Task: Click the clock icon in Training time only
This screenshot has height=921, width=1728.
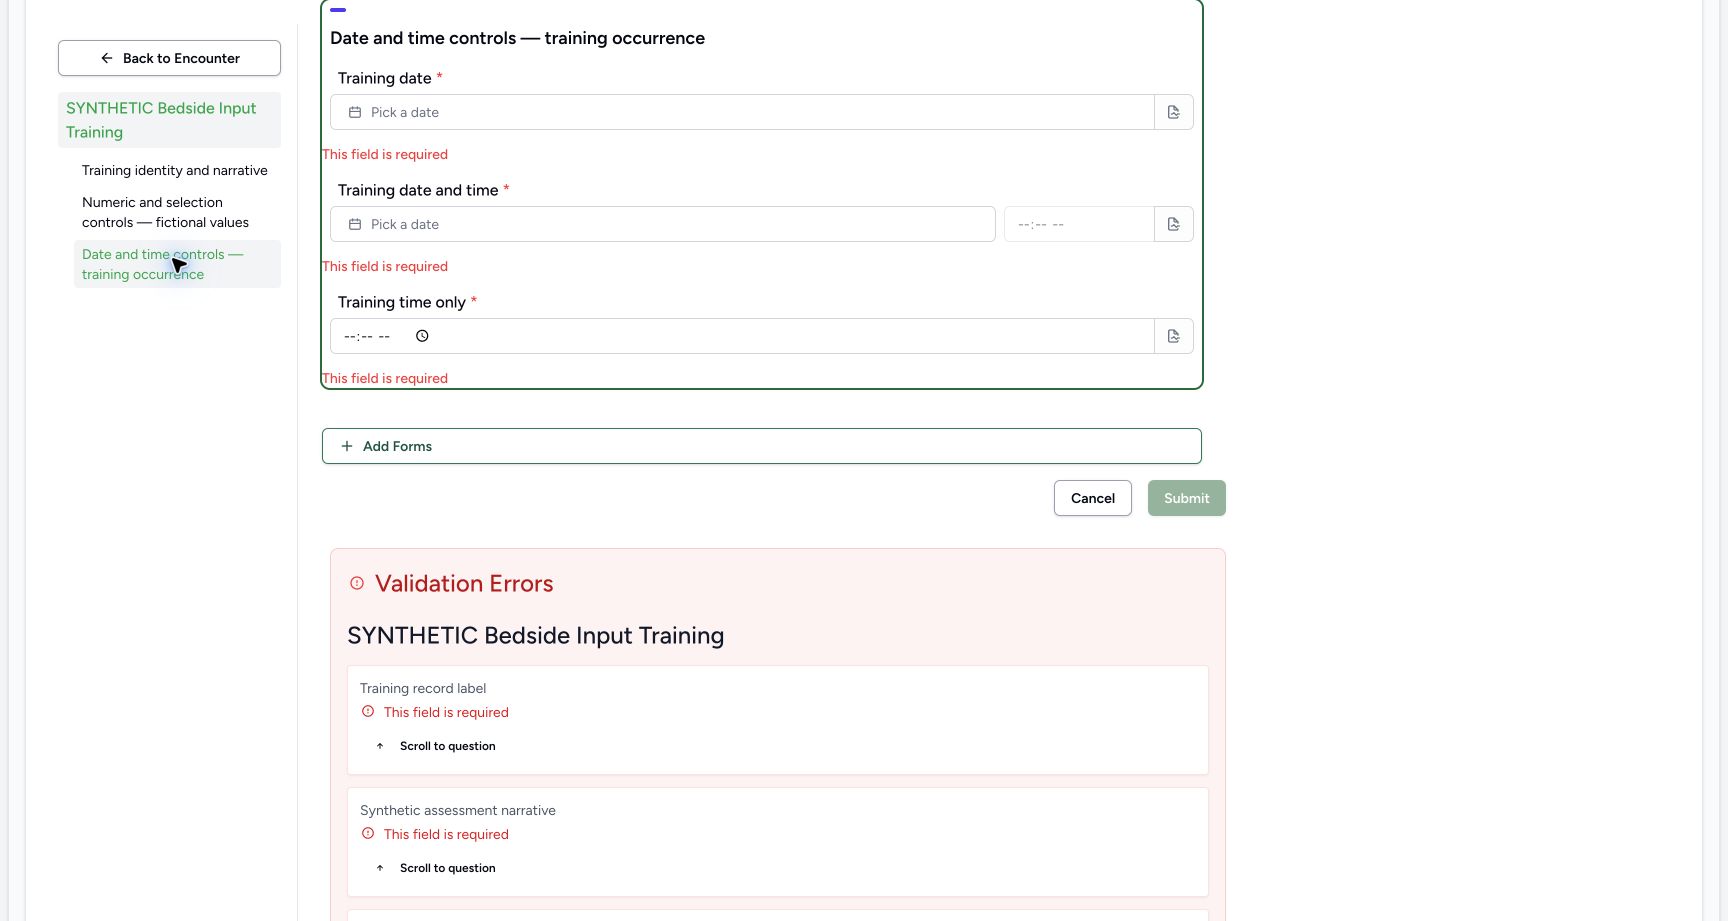Action: [x=422, y=336]
